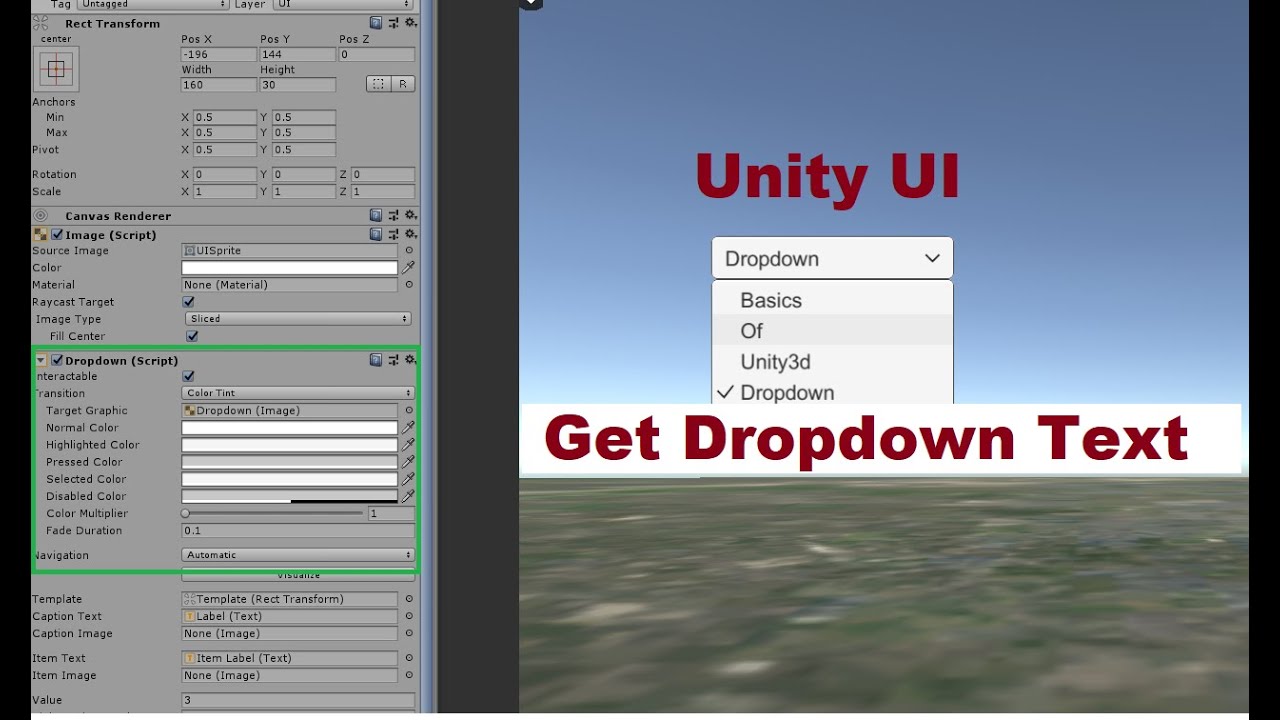Open the Image (Script) gear settings menu
The image size is (1280, 720).
coord(410,235)
